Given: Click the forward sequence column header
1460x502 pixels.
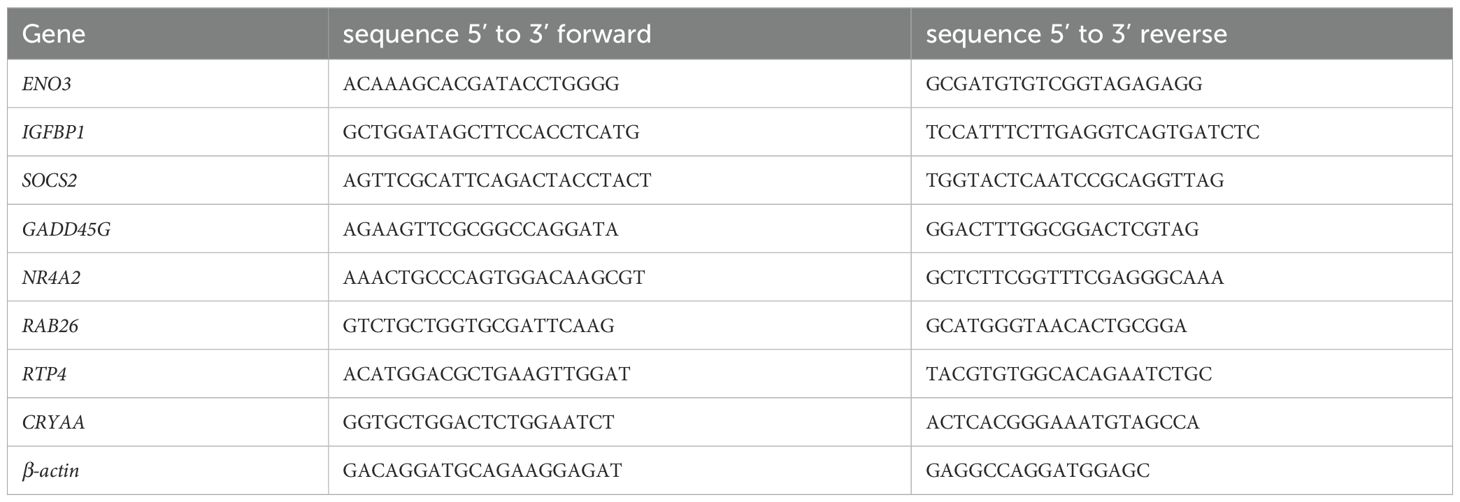Looking at the screenshot, I should 496,35.
